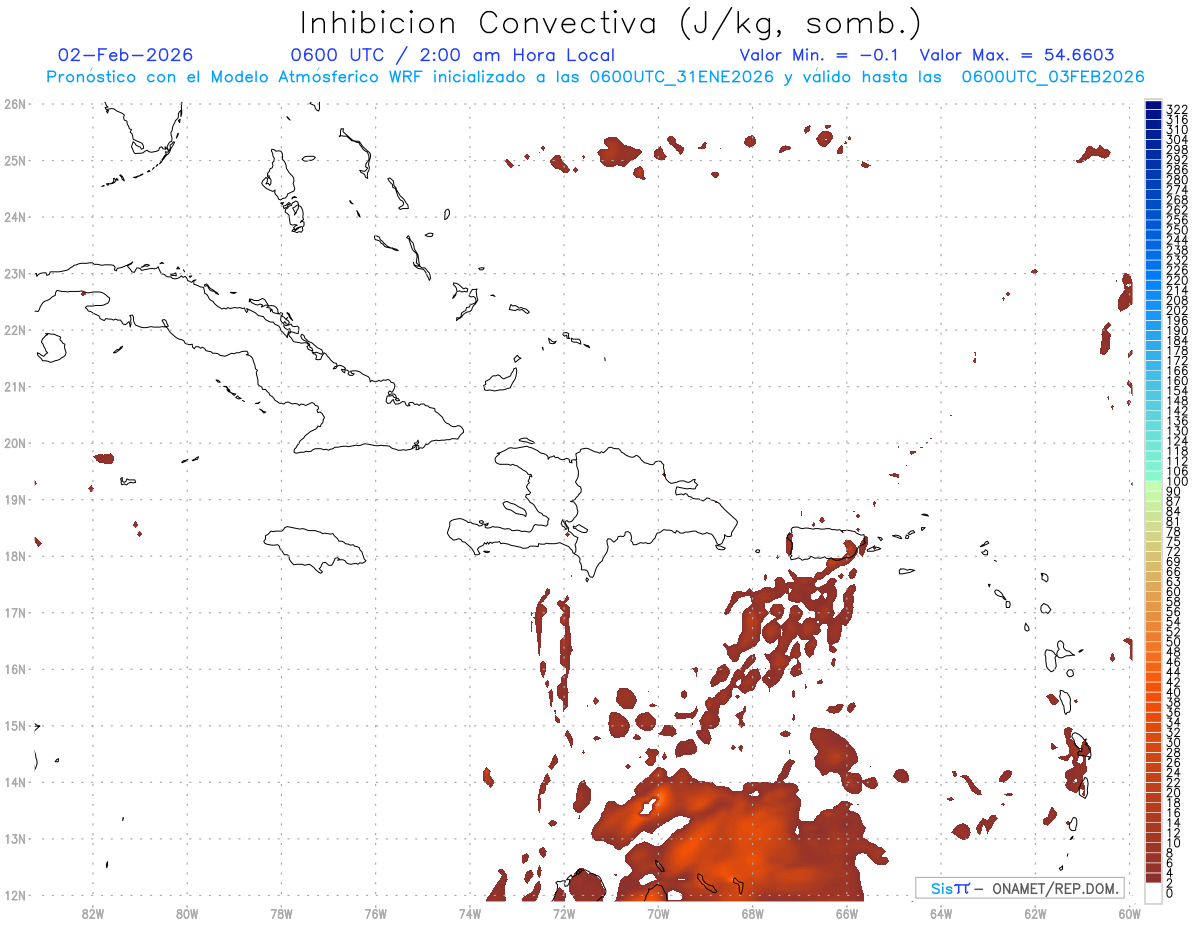1200x927 pixels.
Task: Click the '15N' latitude label
Action: 15,725
